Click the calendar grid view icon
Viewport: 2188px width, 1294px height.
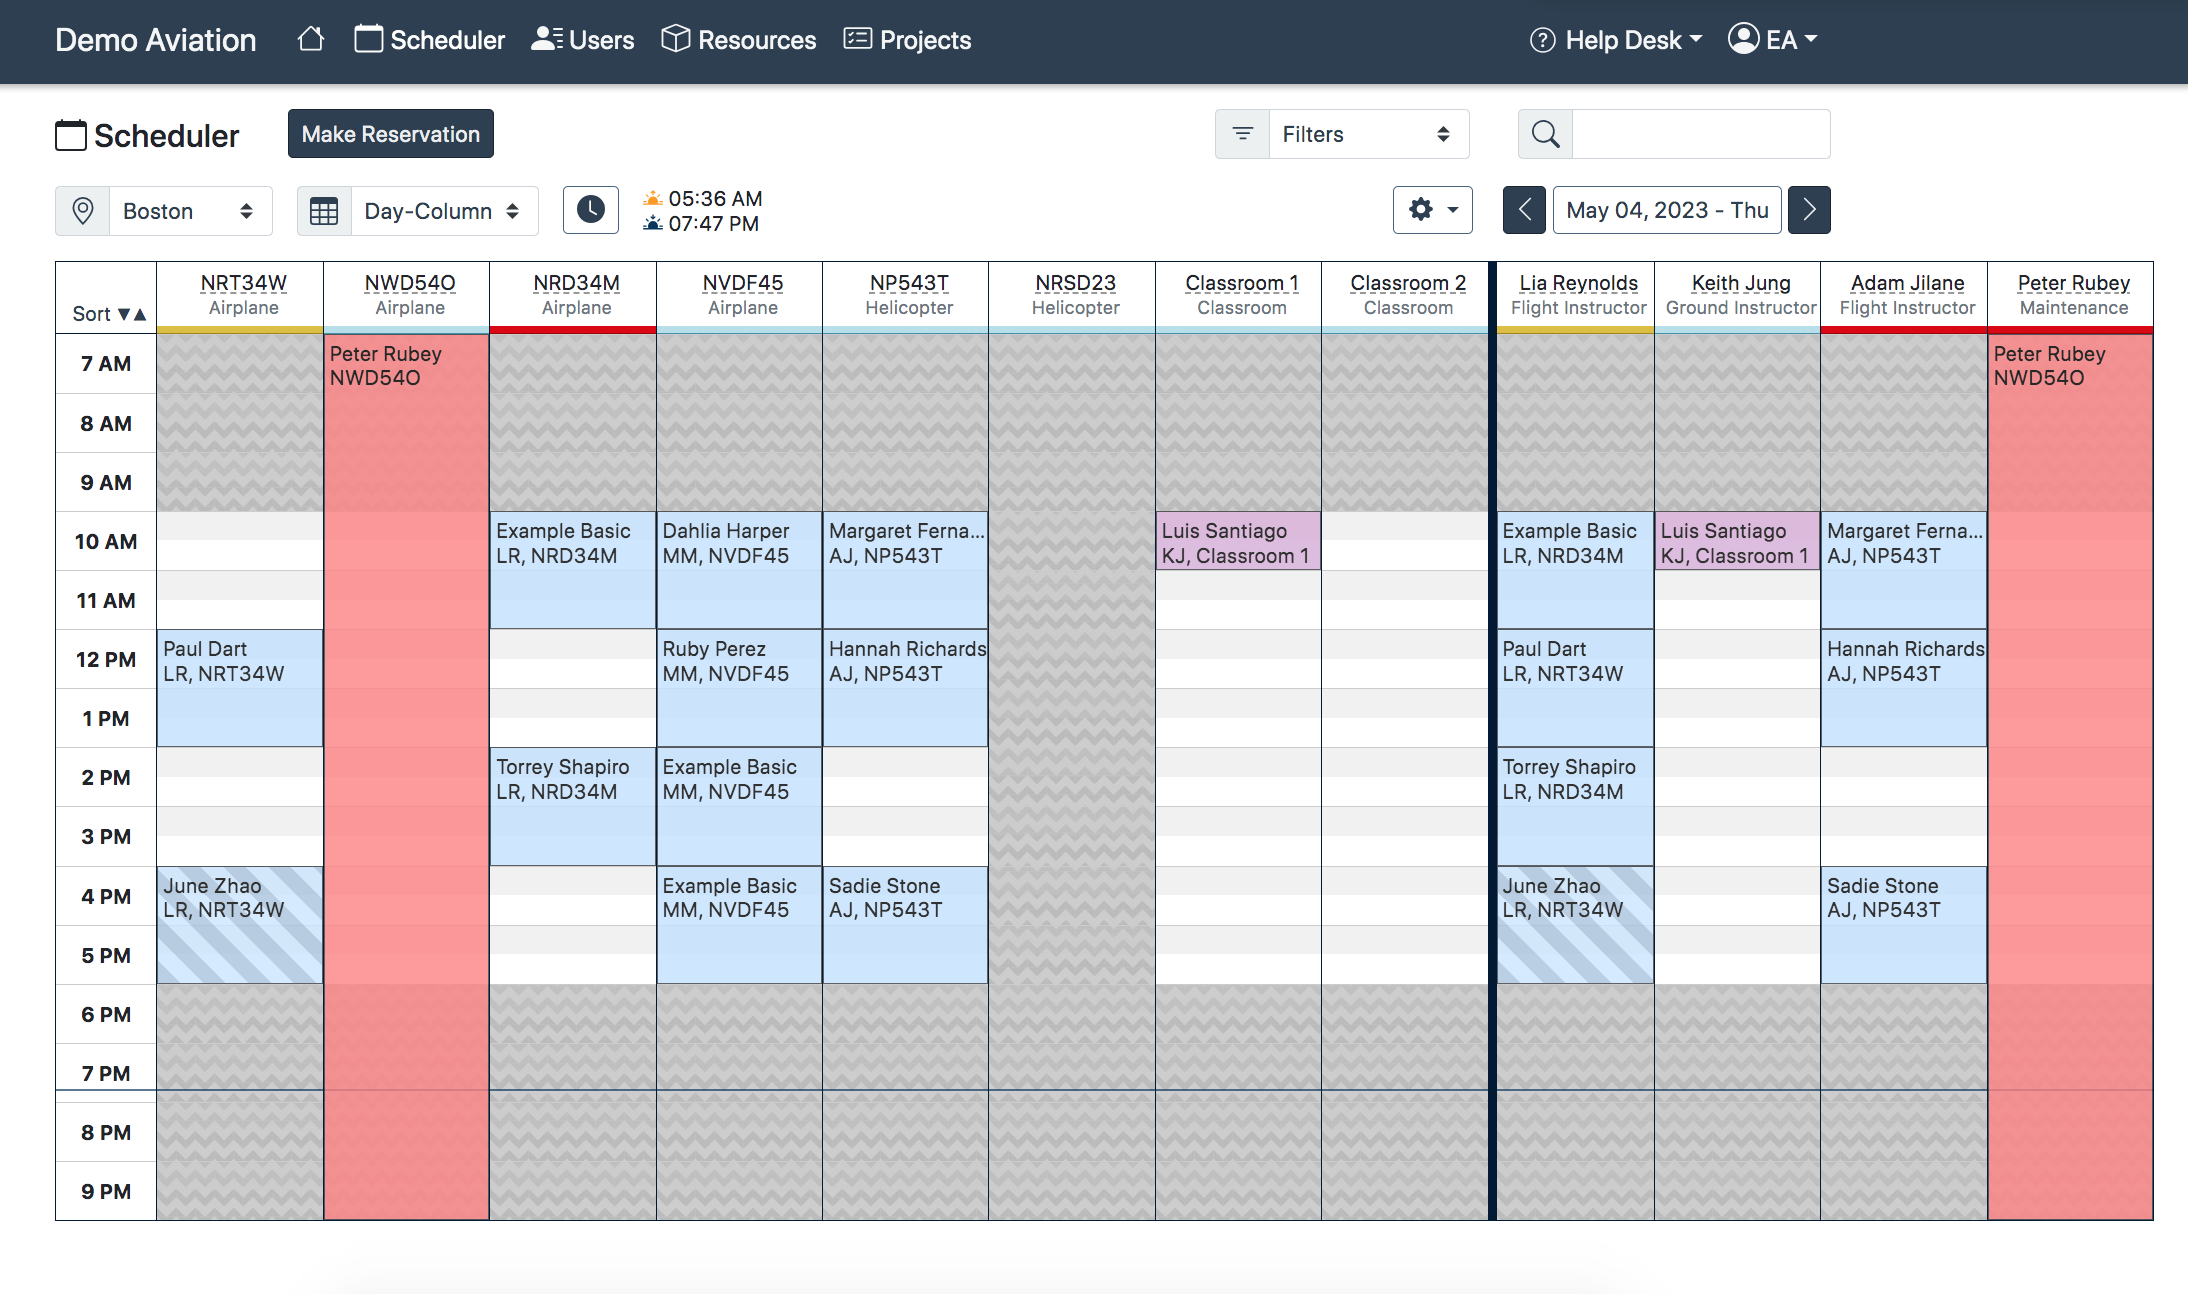pyautogui.click(x=324, y=211)
